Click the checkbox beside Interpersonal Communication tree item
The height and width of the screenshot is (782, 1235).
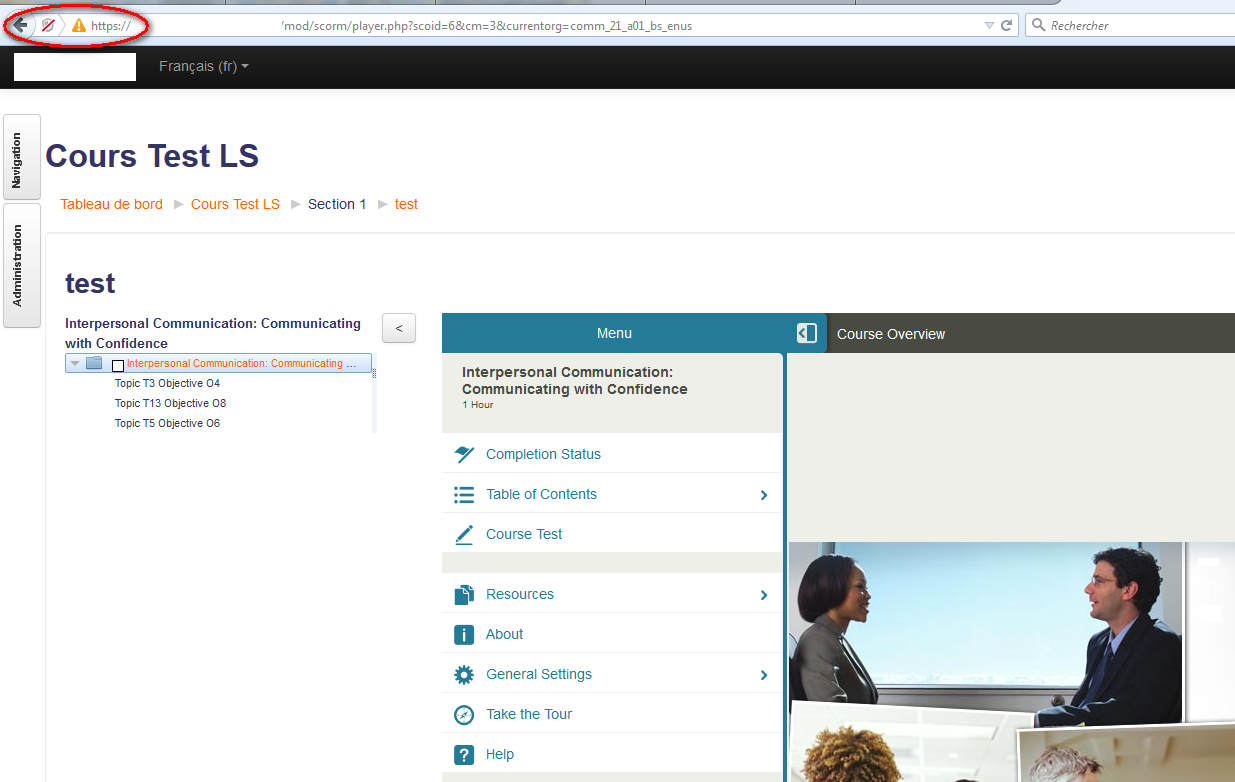[117, 365]
